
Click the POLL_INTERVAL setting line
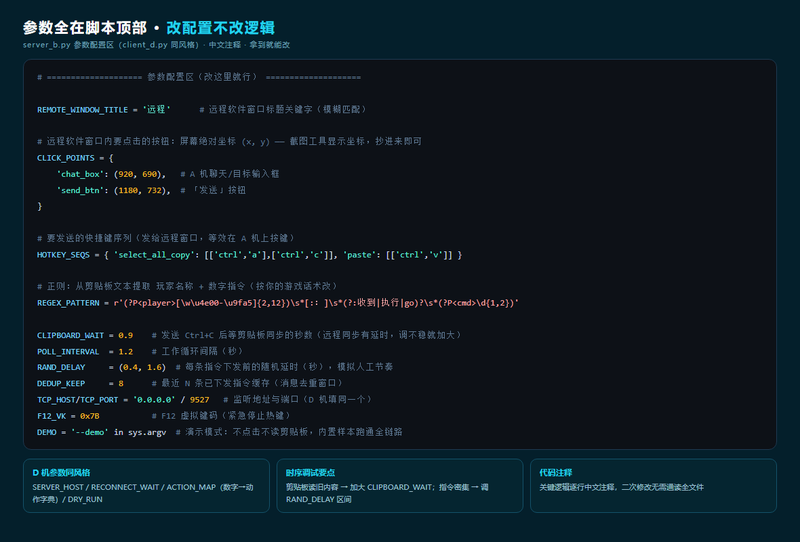tap(140, 352)
